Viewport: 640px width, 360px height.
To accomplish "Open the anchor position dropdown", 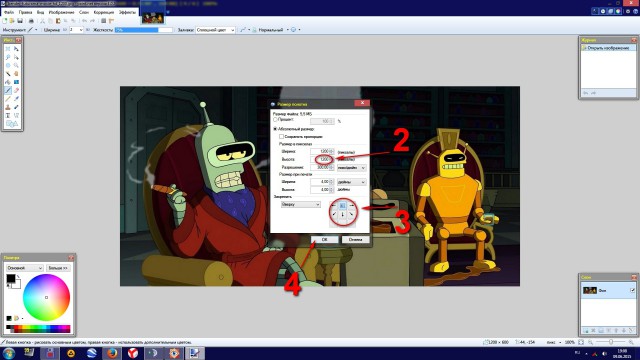I will tap(300, 204).
